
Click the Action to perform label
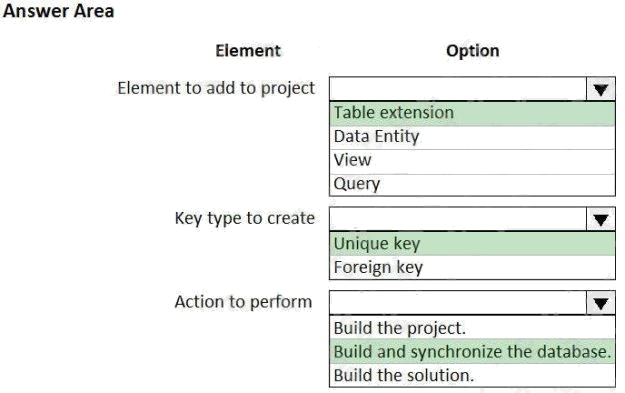click(x=244, y=302)
